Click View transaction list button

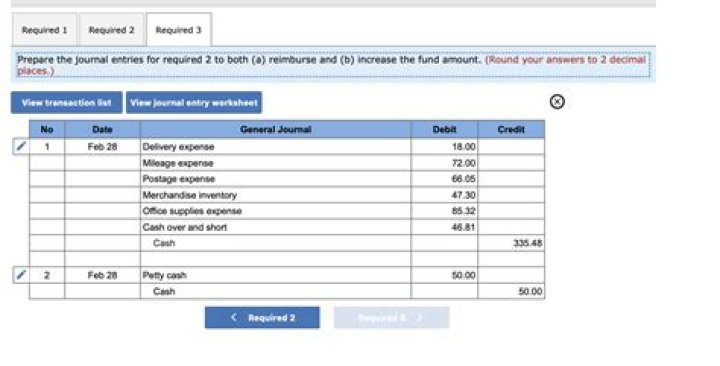67,102
